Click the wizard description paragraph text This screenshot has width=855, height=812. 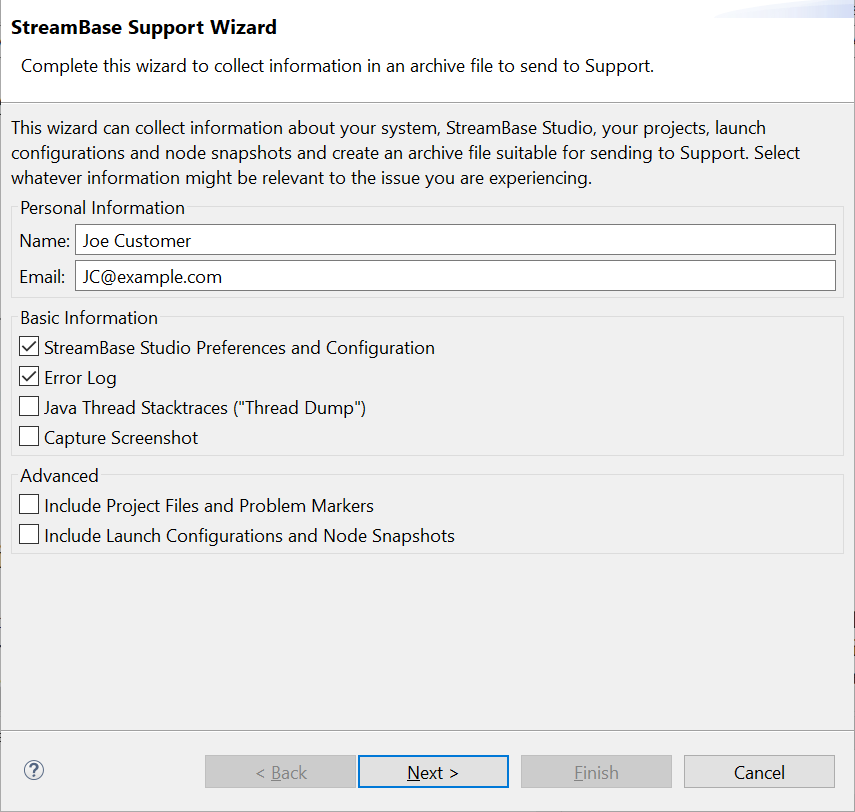(x=405, y=154)
